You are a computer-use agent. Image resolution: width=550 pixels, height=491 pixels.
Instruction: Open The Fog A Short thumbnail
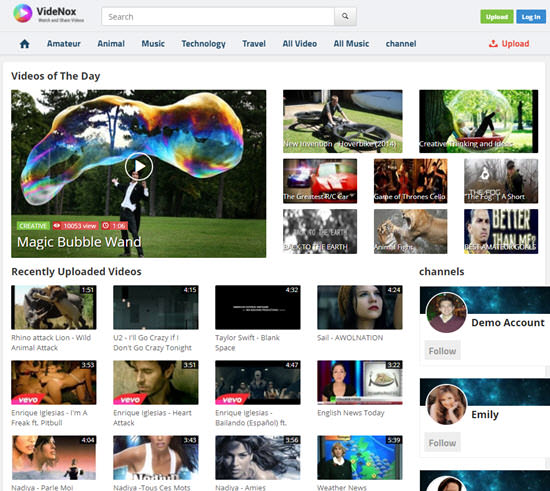point(501,181)
